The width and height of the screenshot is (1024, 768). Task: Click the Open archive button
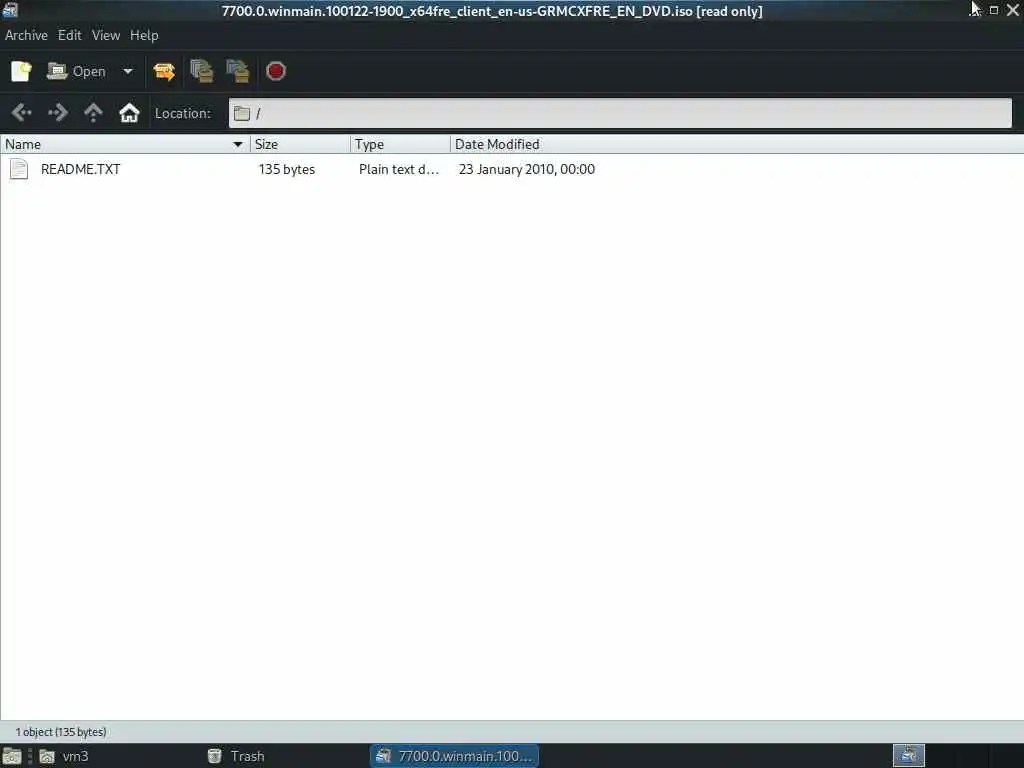(x=76, y=71)
